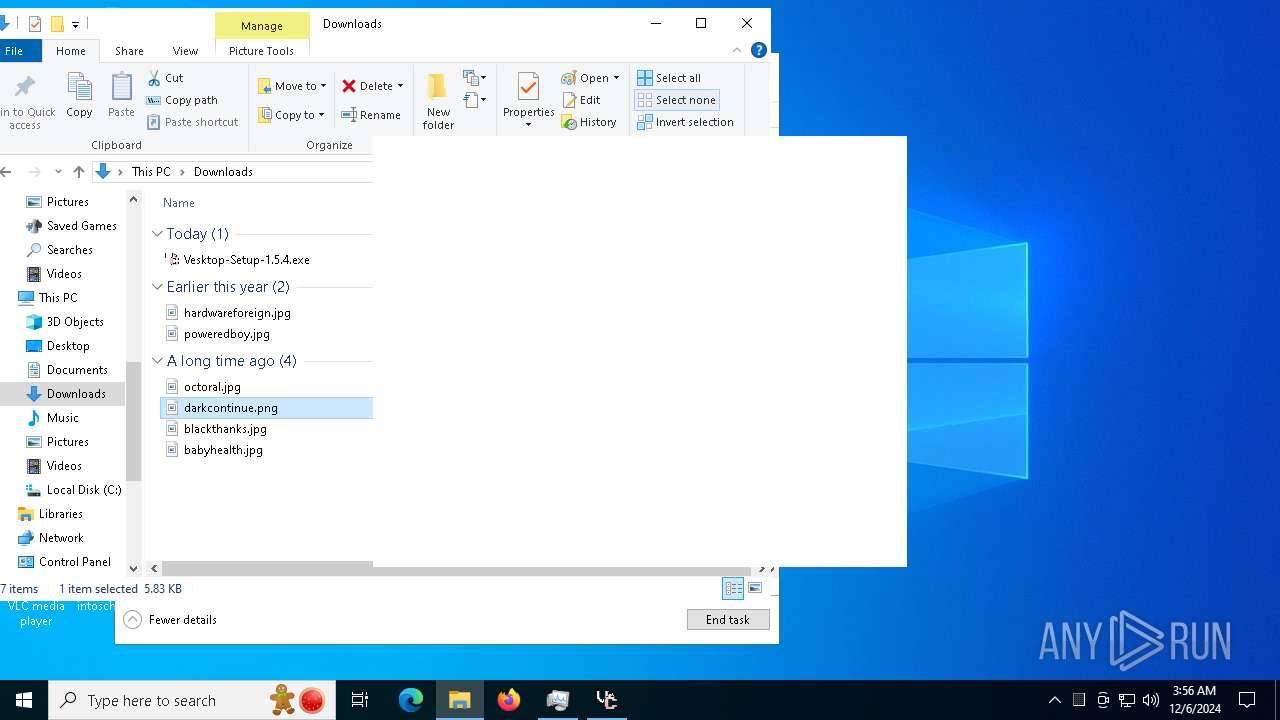Open the Delete dropdown arrow
This screenshot has height=720, width=1280.
pyautogui.click(x=400, y=86)
